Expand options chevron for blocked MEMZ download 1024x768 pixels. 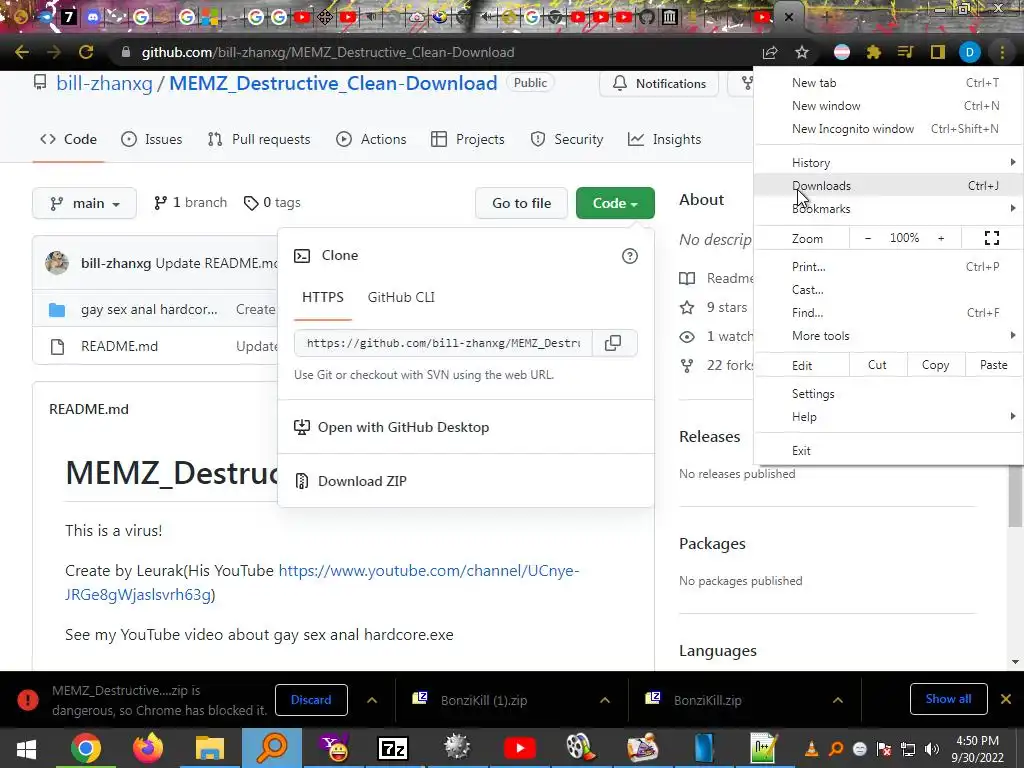pos(372,700)
